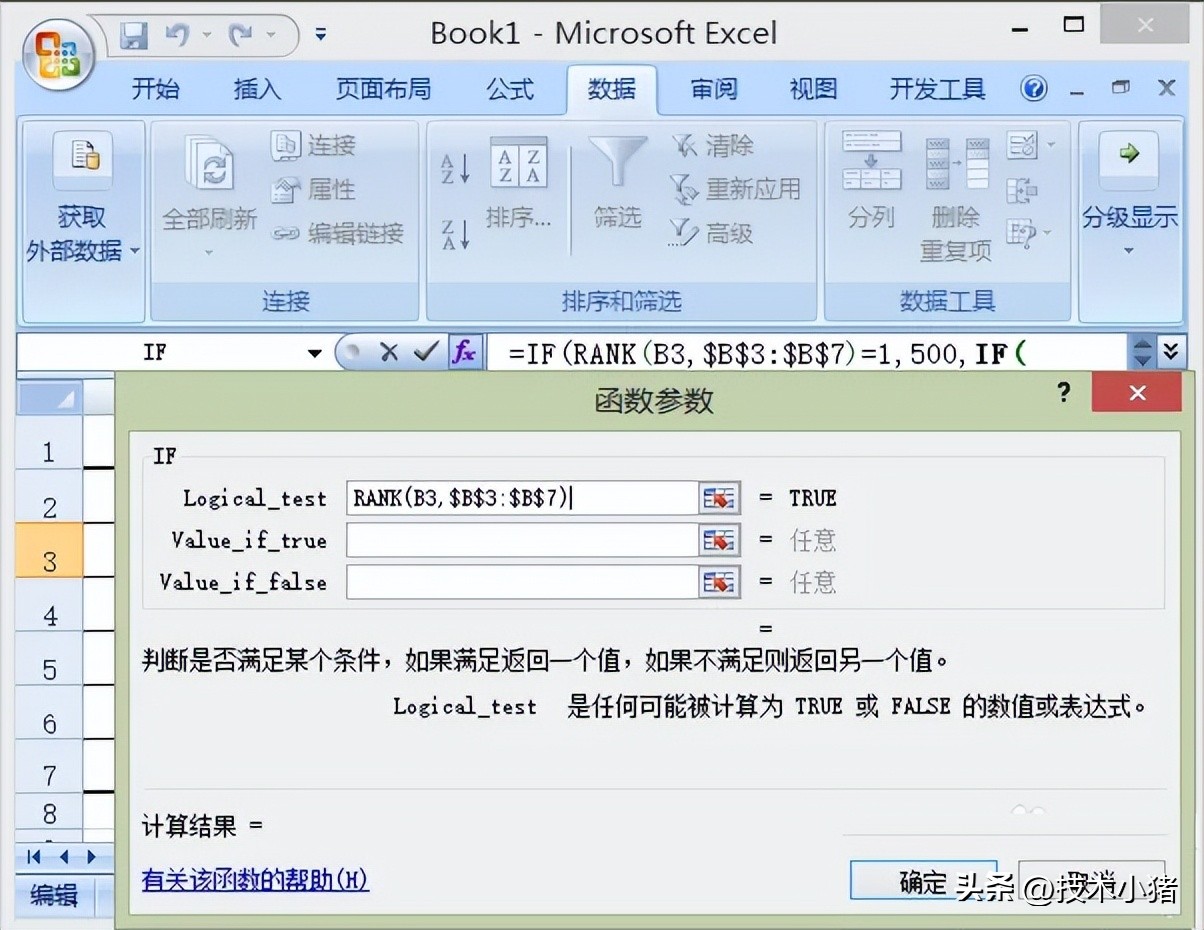Click the select-all corner cell
Viewport: 1204px width, 930px height.
pos(50,400)
